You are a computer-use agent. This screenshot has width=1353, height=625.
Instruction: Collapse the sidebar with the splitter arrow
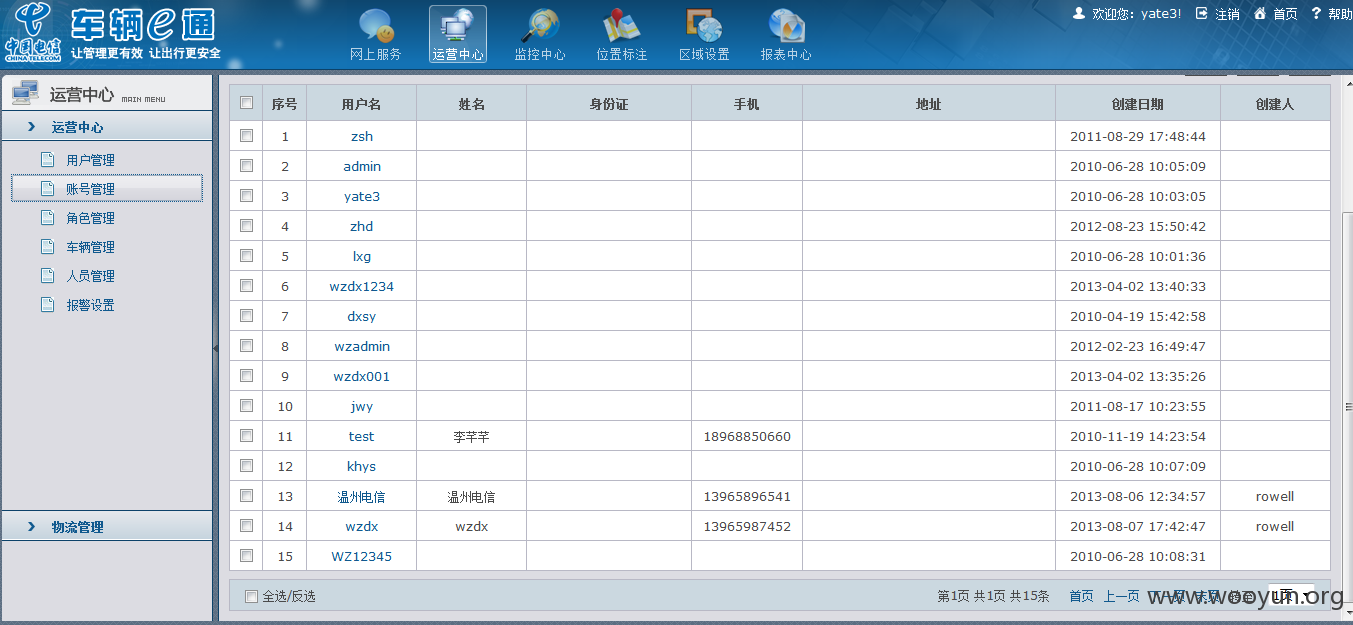click(x=216, y=348)
